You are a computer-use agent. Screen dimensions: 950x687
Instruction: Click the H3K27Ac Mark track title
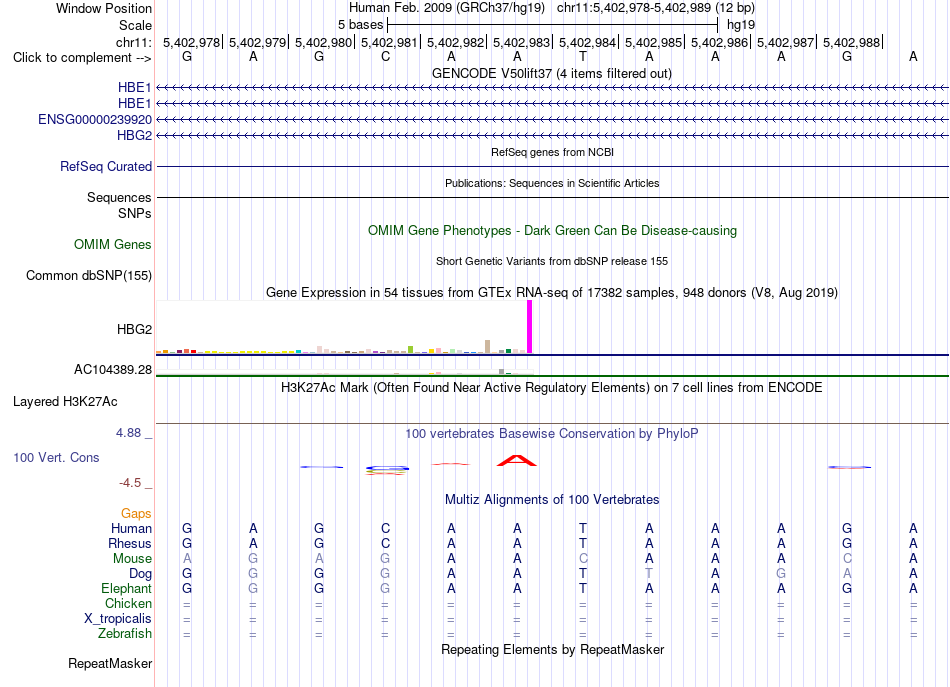551,388
